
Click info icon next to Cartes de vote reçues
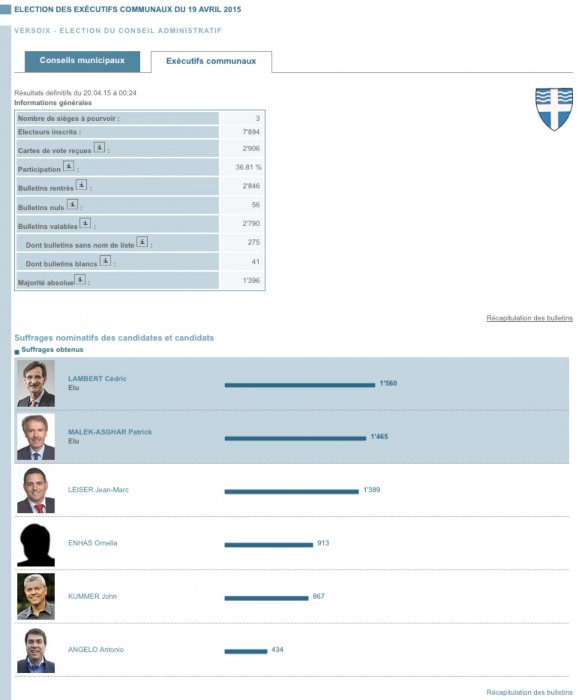coord(99,147)
